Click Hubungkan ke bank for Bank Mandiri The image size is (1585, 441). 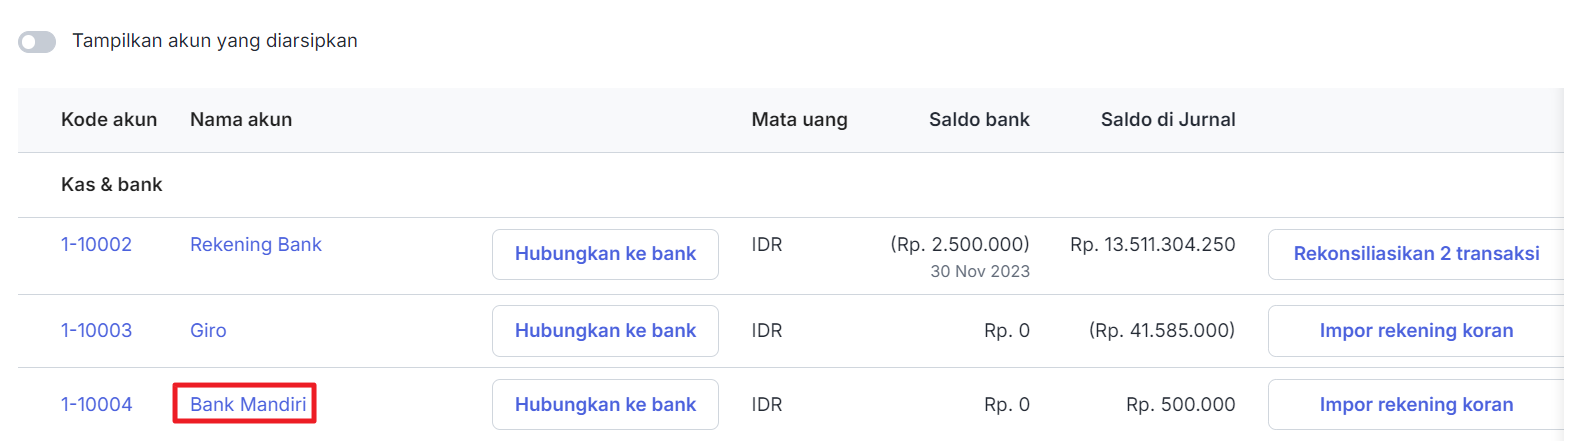click(605, 405)
